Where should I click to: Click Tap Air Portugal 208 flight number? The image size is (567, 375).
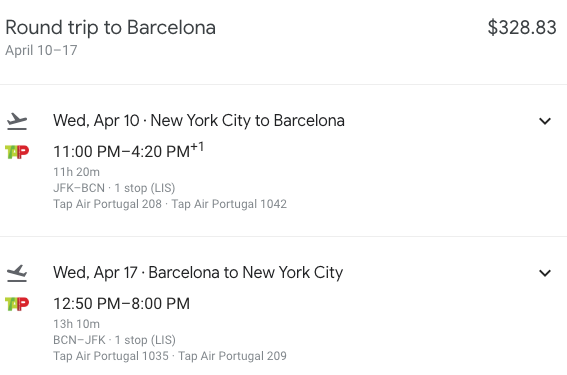point(107,204)
